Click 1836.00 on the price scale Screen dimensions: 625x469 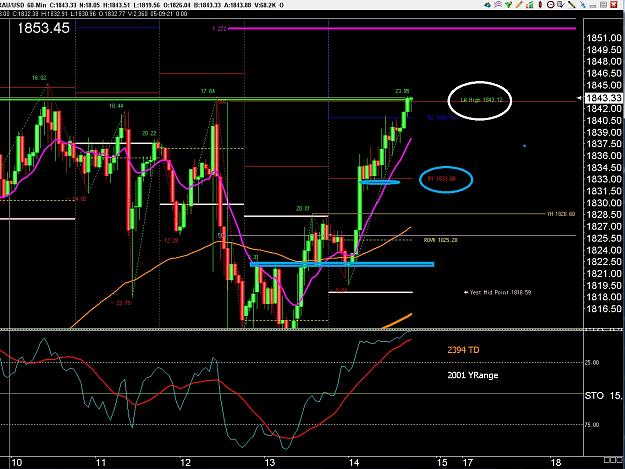coord(604,156)
